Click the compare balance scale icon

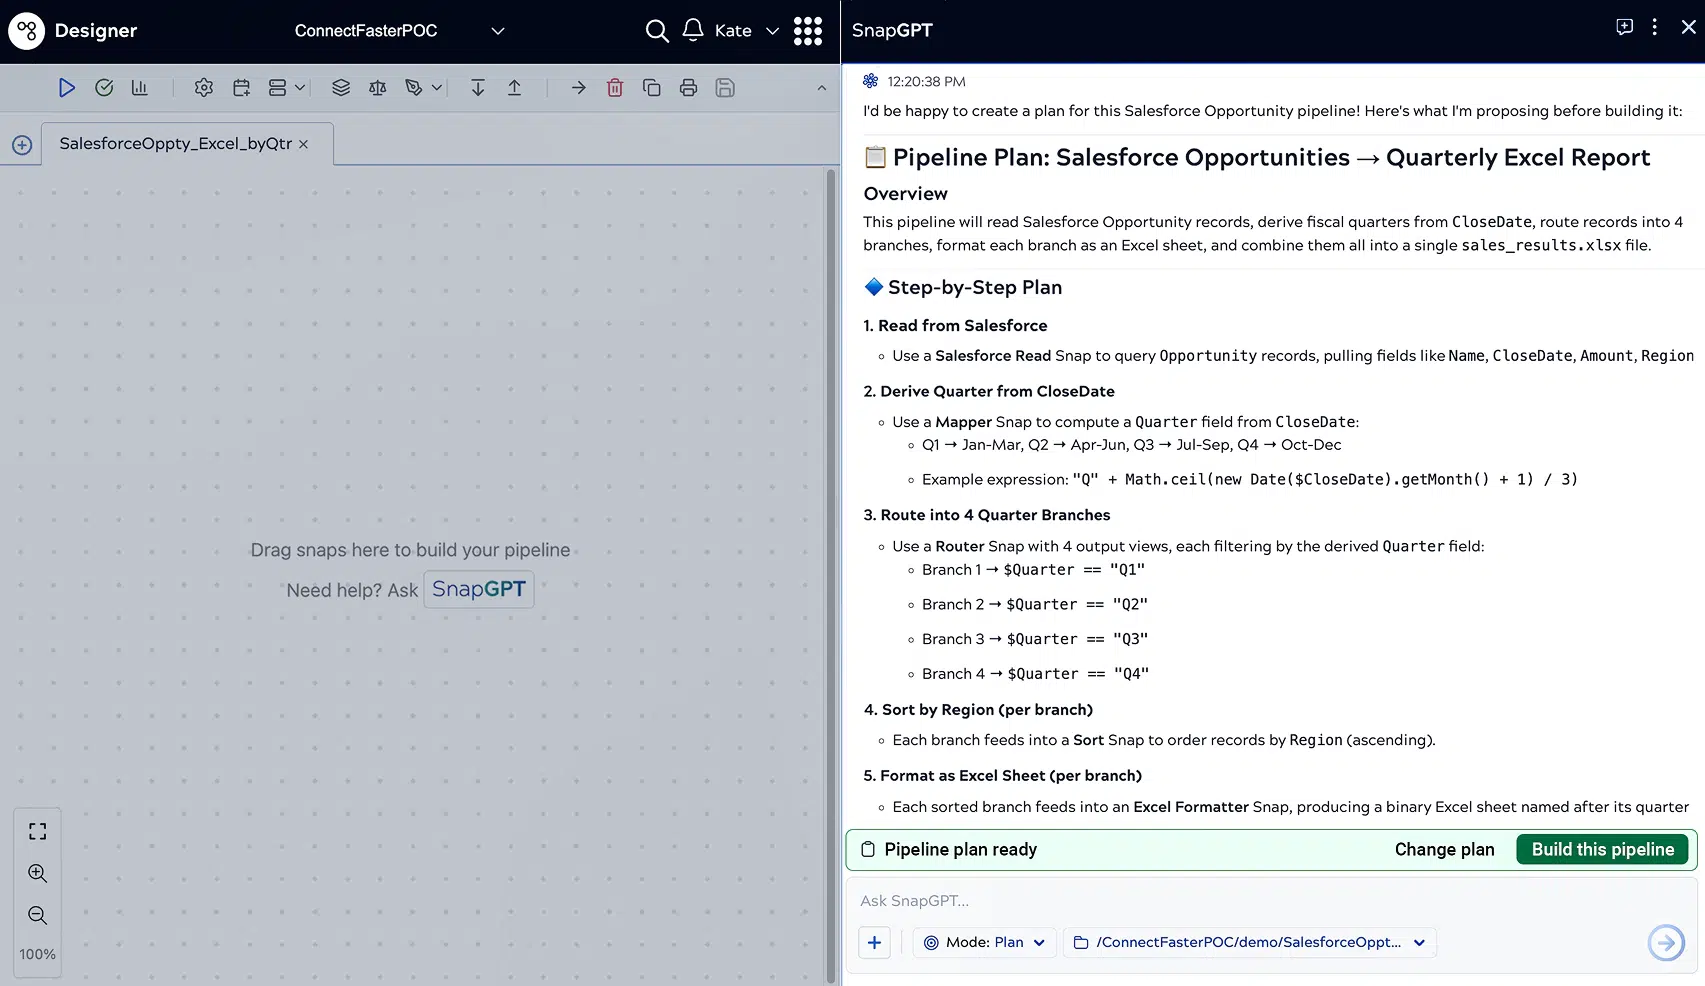377,88
